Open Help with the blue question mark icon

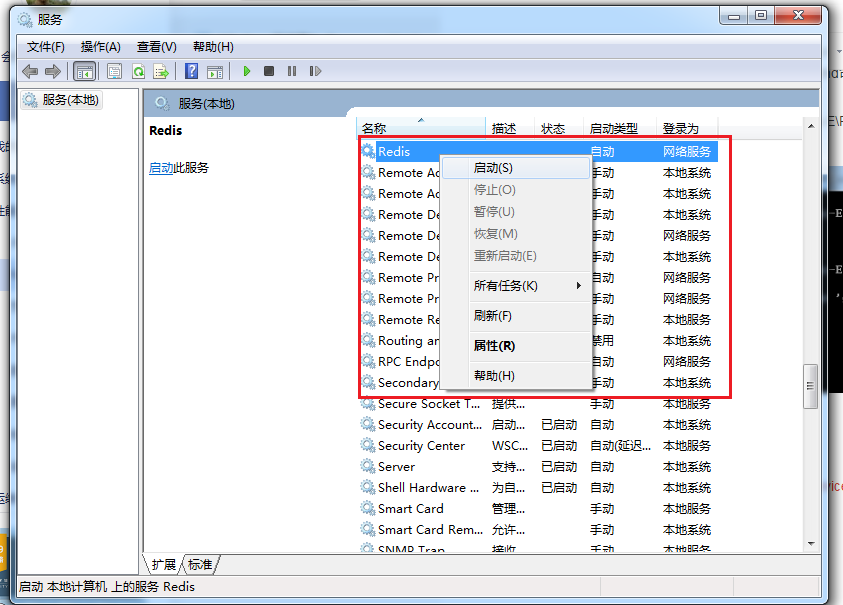[x=192, y=71]
